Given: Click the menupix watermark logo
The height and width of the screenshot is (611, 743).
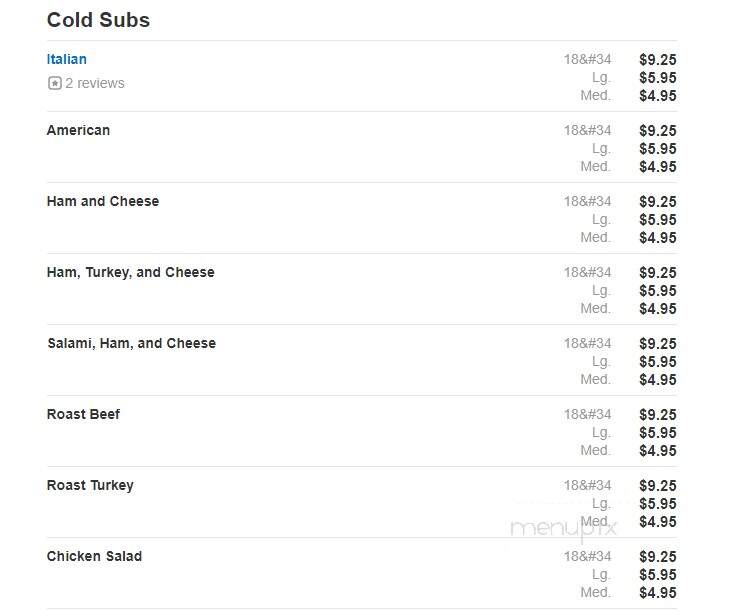Looking at the screenshot, I should [563, 528].
